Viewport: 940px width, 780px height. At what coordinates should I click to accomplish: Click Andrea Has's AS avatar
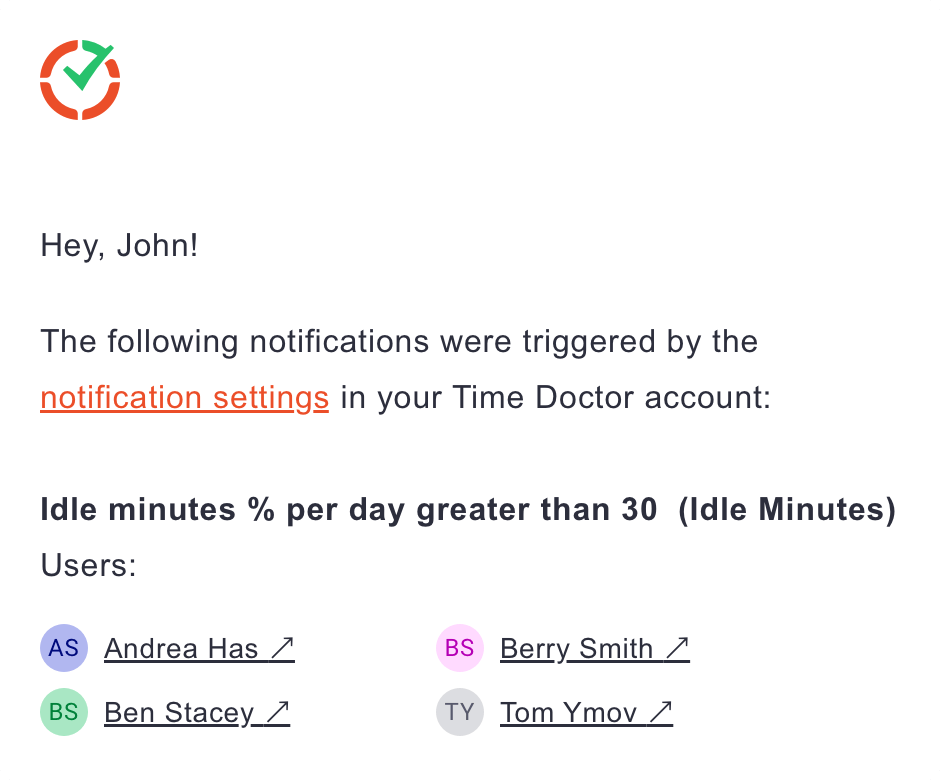point(64,649)
